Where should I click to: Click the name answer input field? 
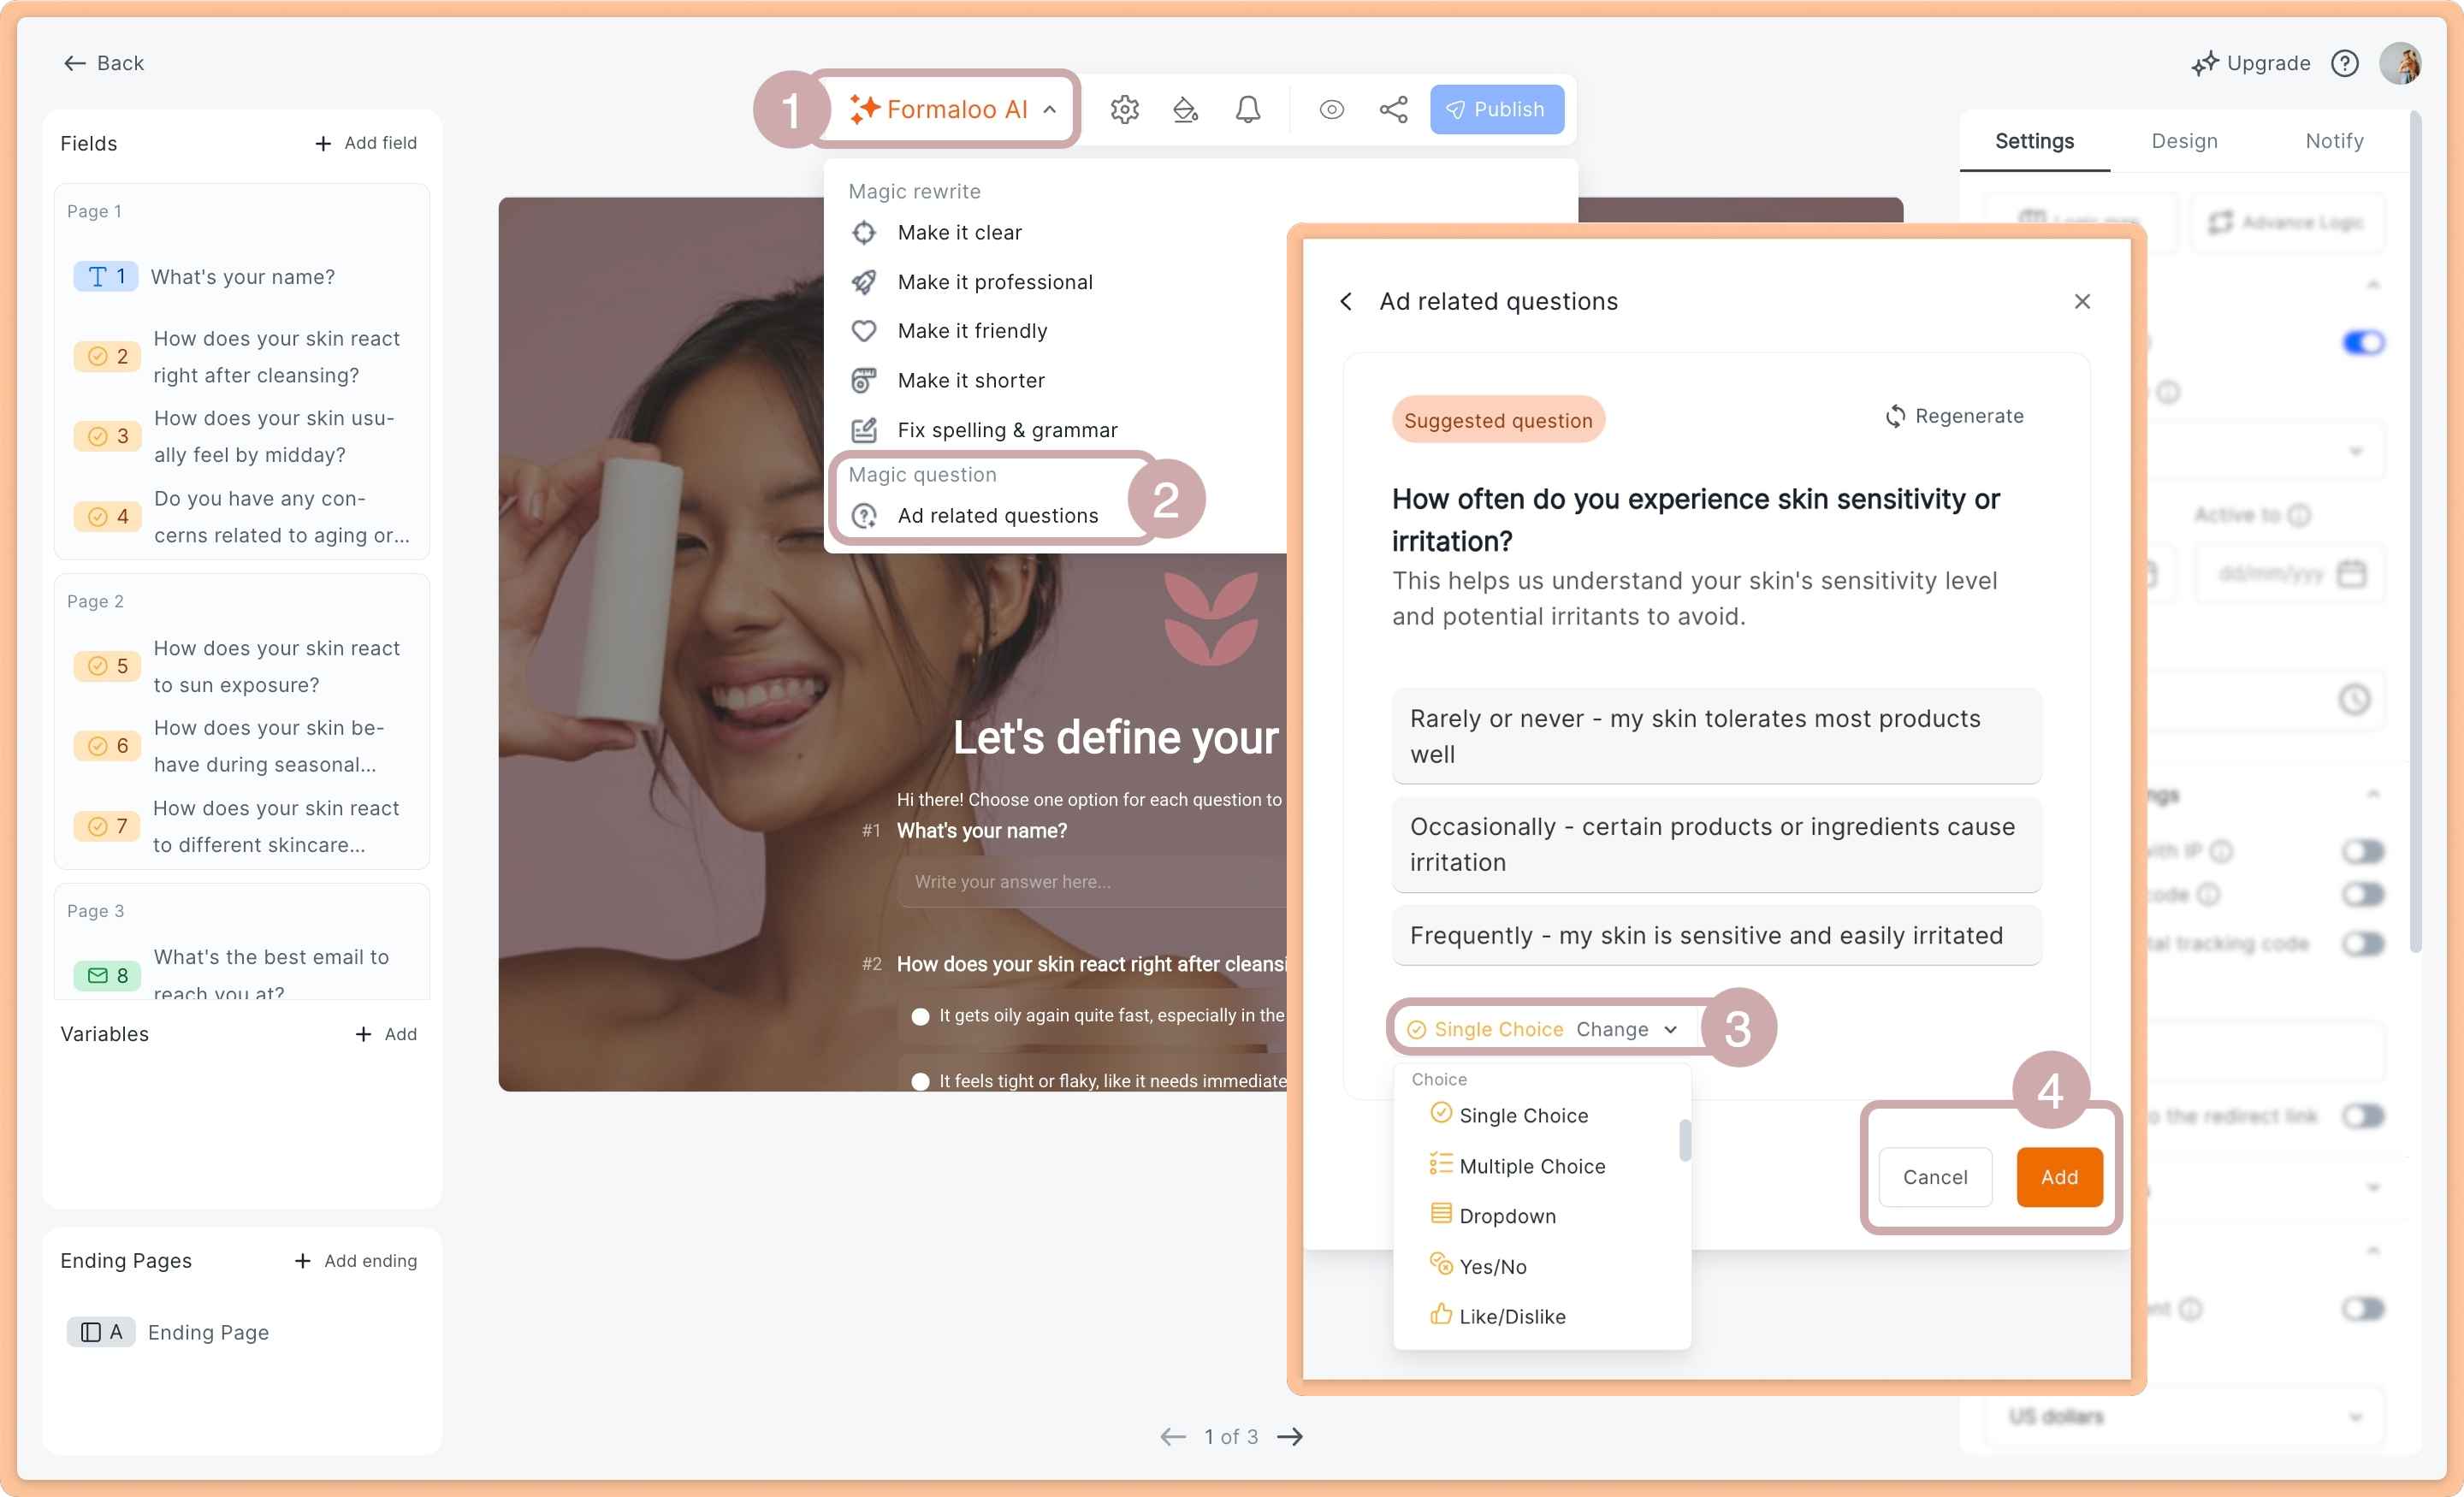click(1092, 881)
